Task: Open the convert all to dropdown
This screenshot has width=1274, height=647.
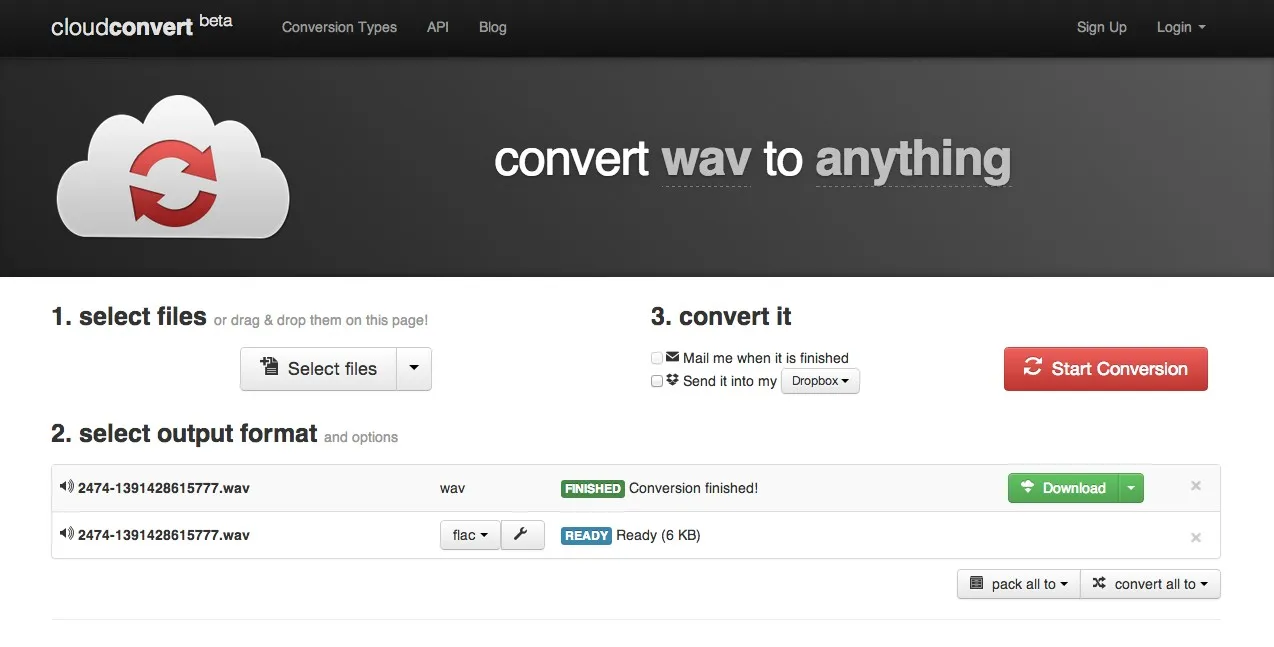Action: tap(1150, 584)
